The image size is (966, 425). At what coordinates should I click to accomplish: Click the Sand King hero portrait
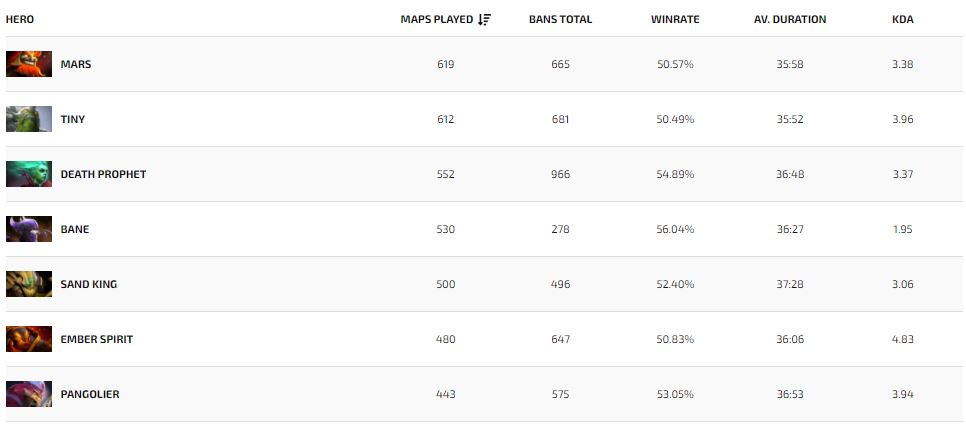29,284
